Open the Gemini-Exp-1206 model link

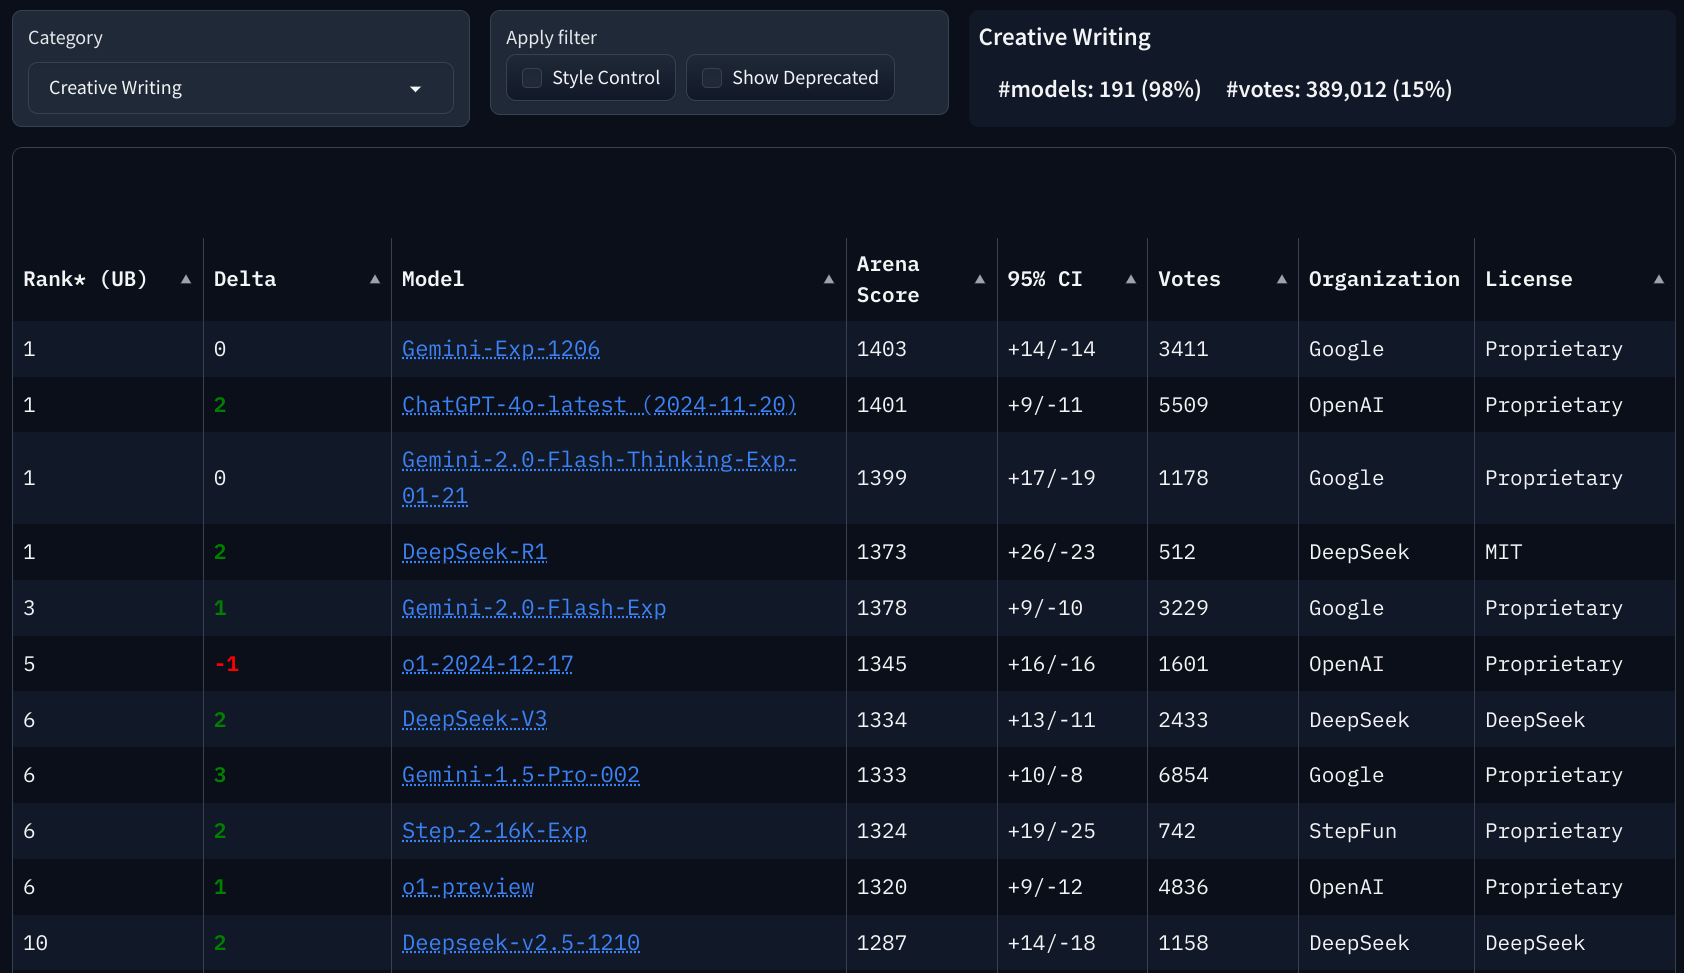point(501,349)
